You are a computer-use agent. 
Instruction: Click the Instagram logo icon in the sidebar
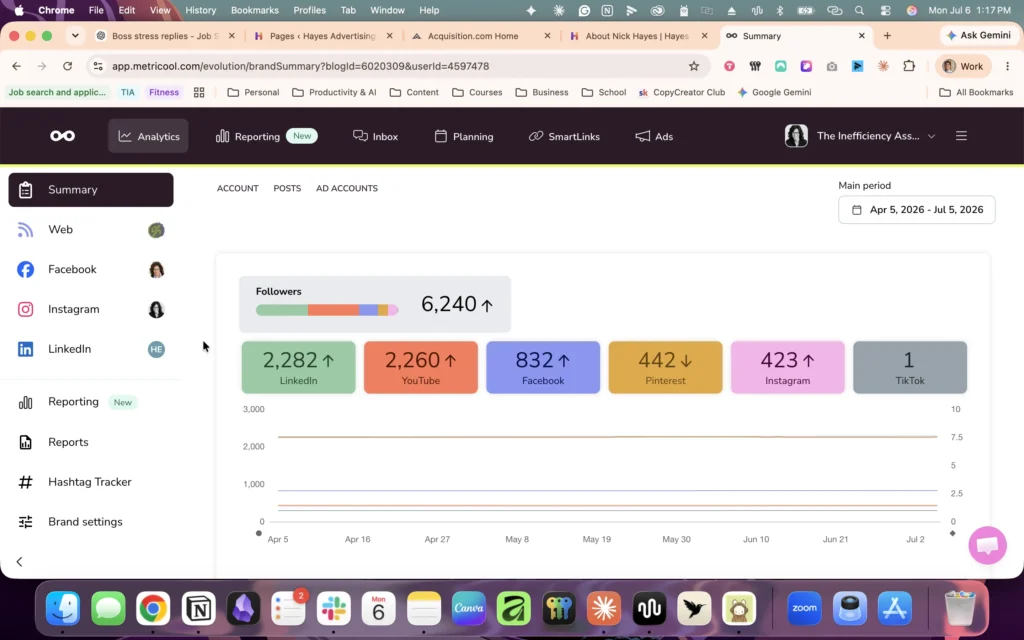coord(25,309)
